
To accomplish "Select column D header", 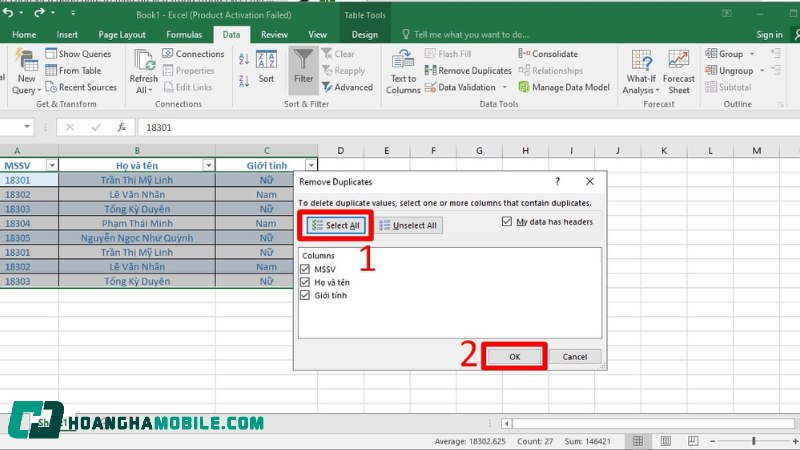I will [340, 151].
